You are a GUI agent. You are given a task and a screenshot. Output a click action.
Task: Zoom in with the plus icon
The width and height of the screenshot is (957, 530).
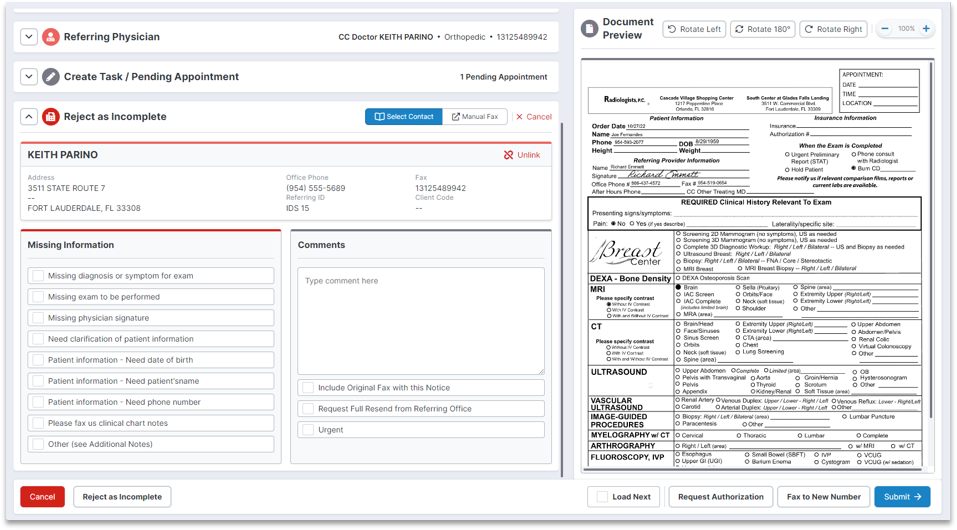point(926,29)
